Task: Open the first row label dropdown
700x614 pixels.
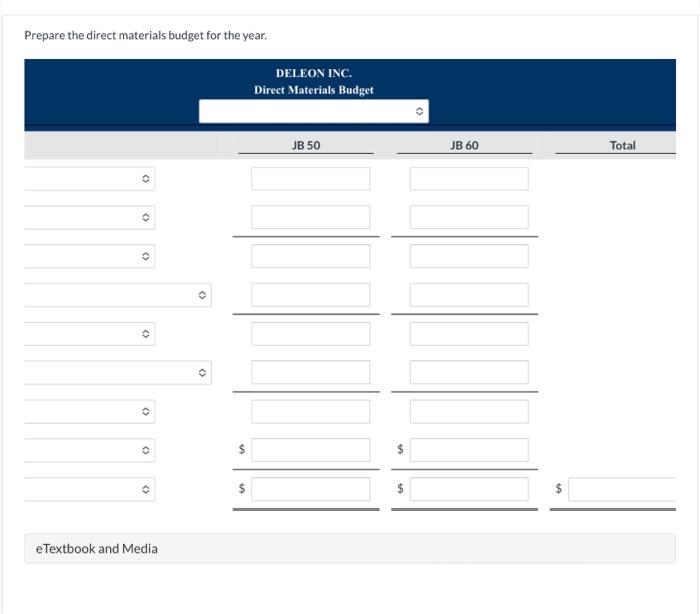Action: [x=90, y=179]
